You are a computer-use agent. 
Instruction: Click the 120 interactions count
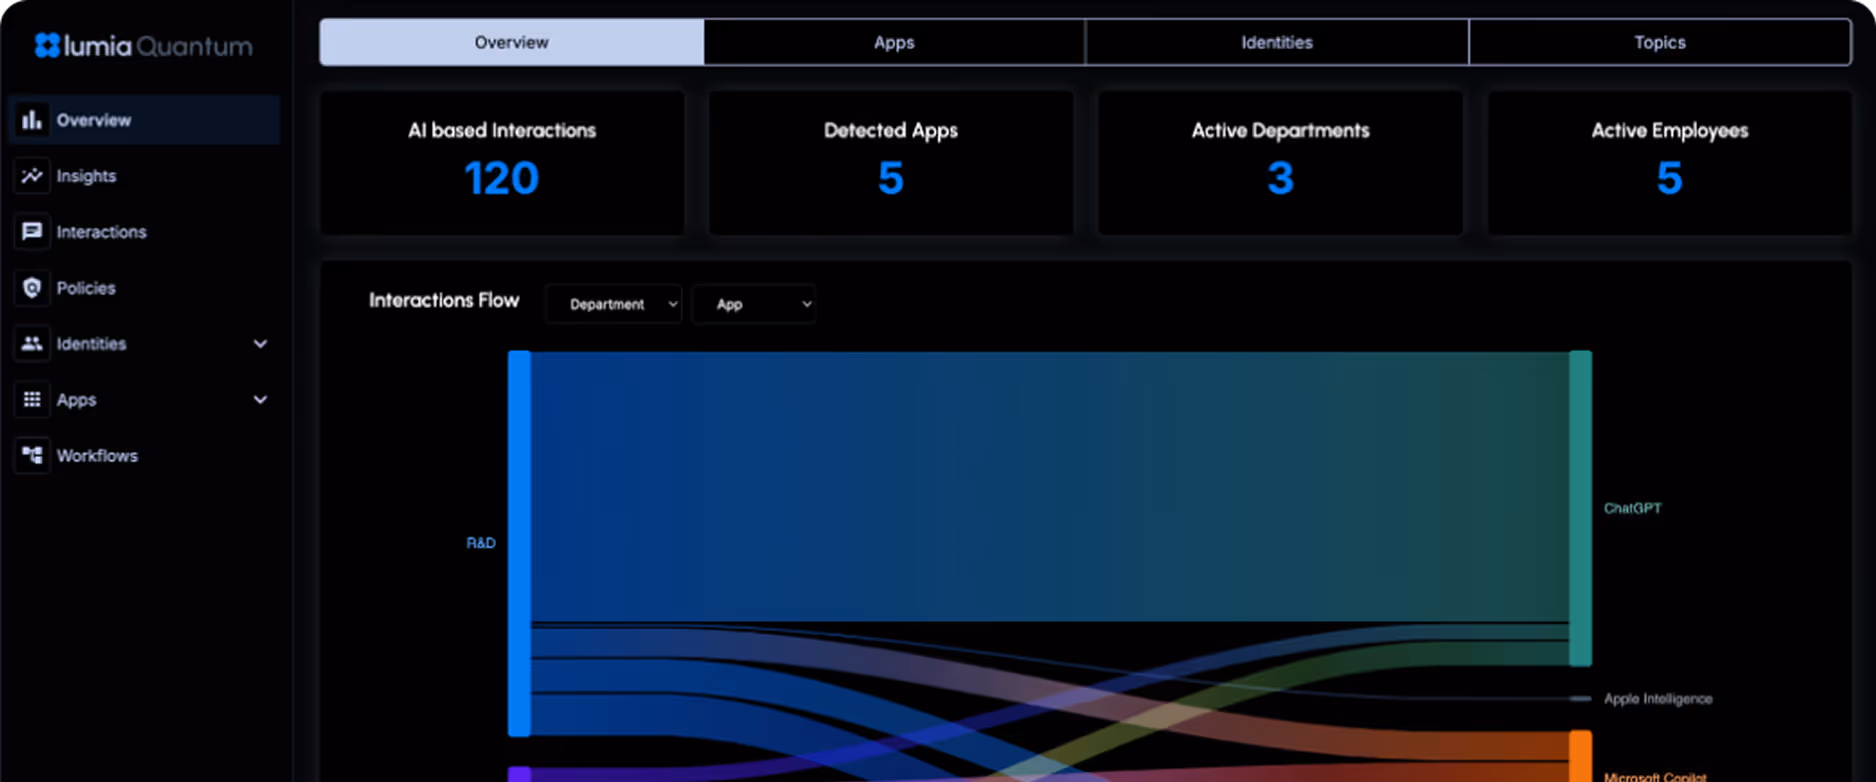click(x=502, y=179)
